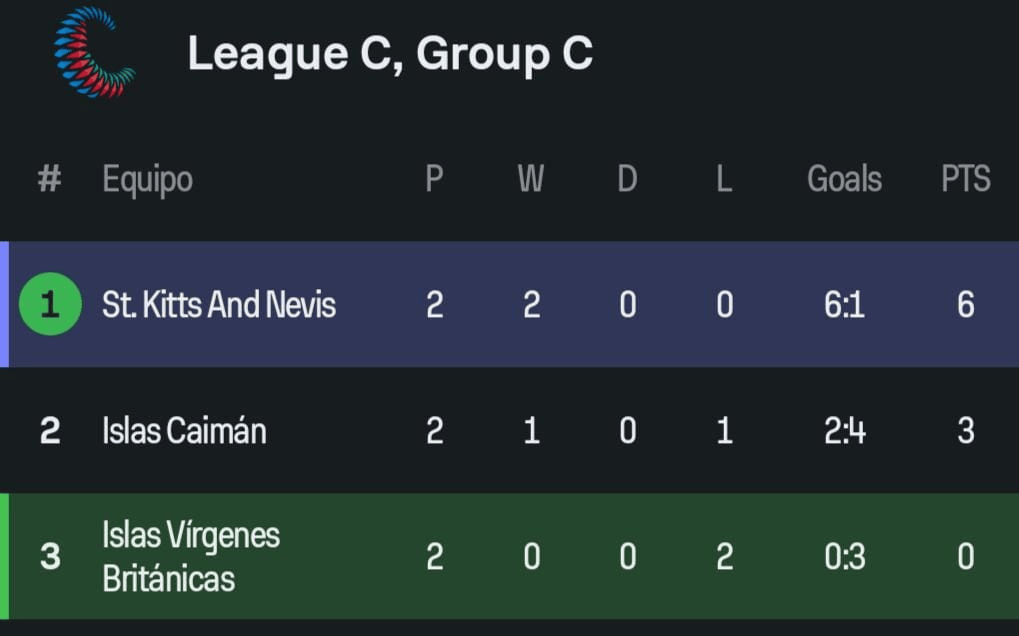The image size is (1019, 636).
Task: Sort table by the L column
Action: click(x=724, y=180)
